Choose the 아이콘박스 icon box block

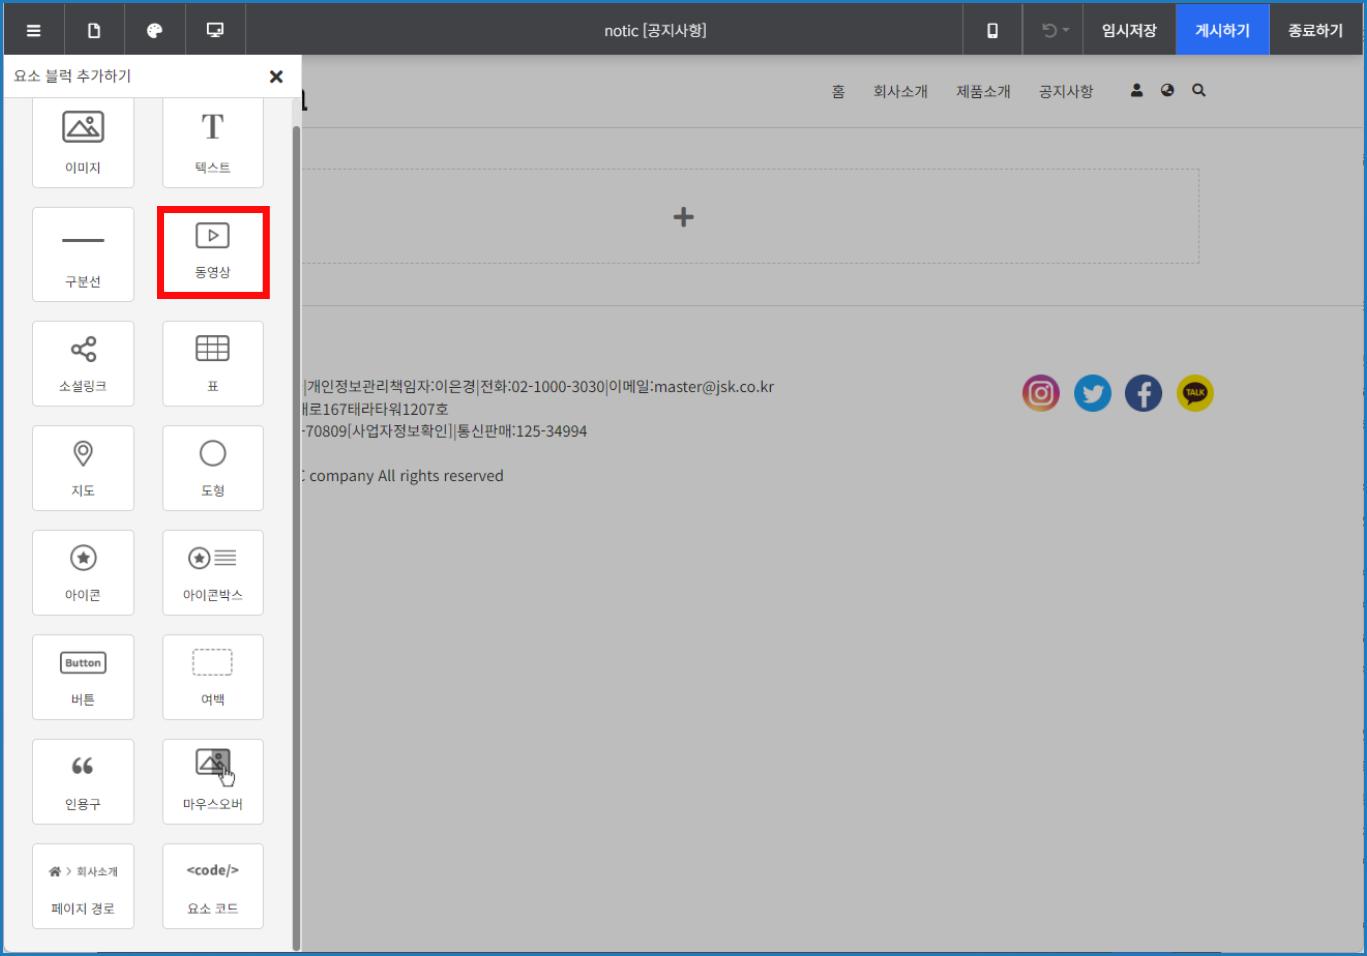point(213,573)
